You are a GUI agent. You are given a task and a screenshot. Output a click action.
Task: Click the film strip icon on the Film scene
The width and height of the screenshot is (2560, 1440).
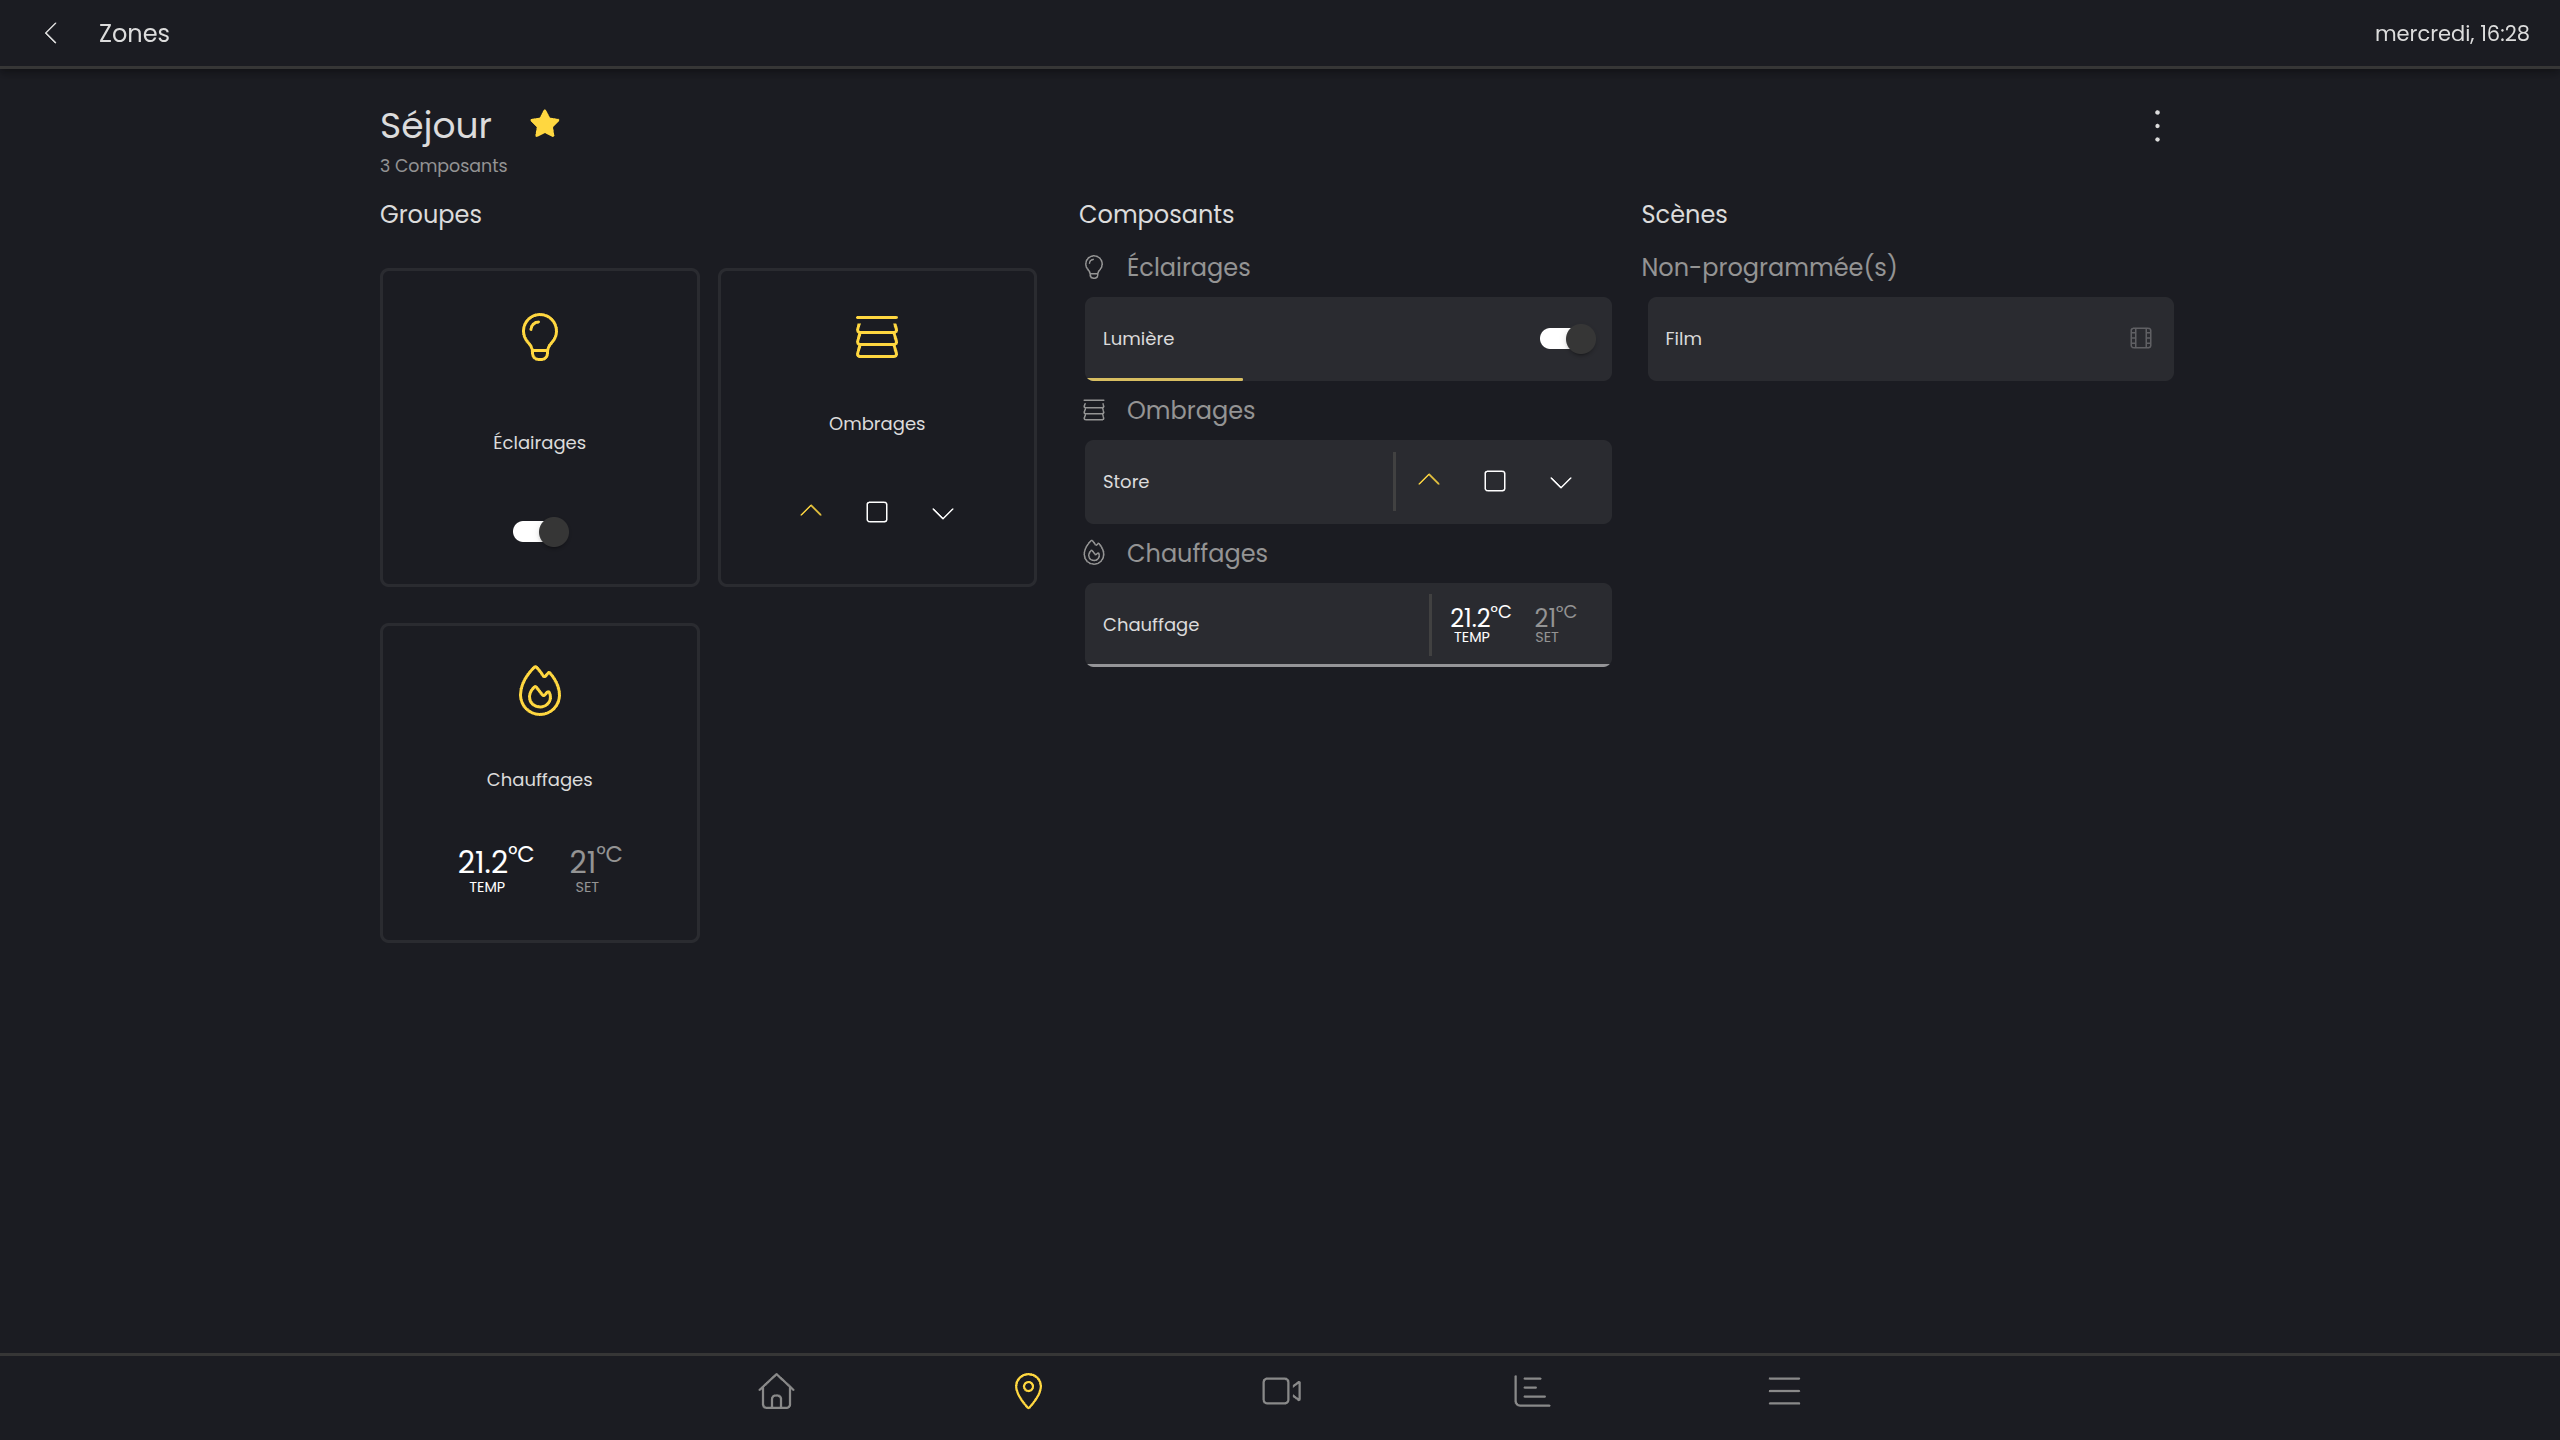coord(2140,338)
